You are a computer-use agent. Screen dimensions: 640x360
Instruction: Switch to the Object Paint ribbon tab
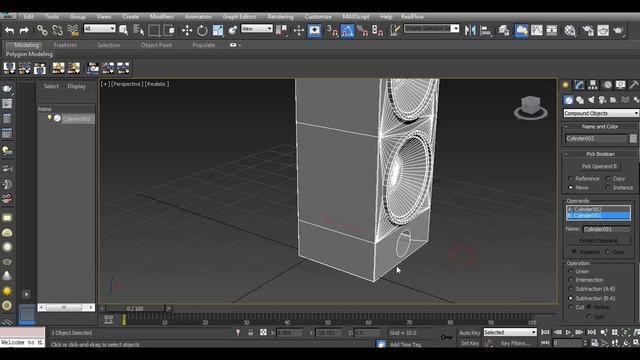point(156,45)
